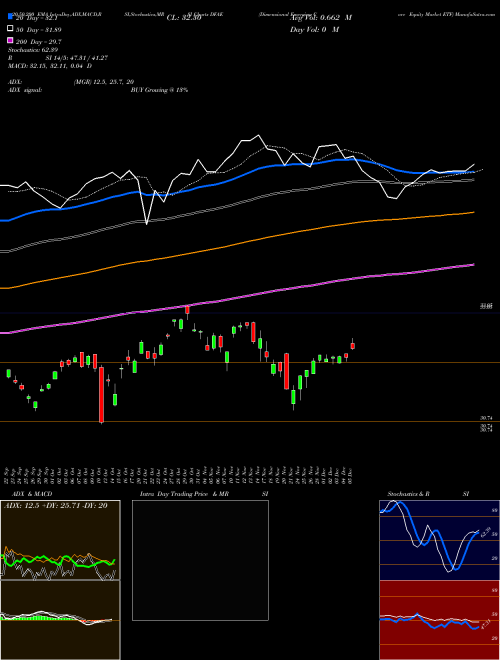This screenshot has width=500, height=660.
Task: Click the thick blue 20 Day moving average line
Action: click(x=236, y=176)
